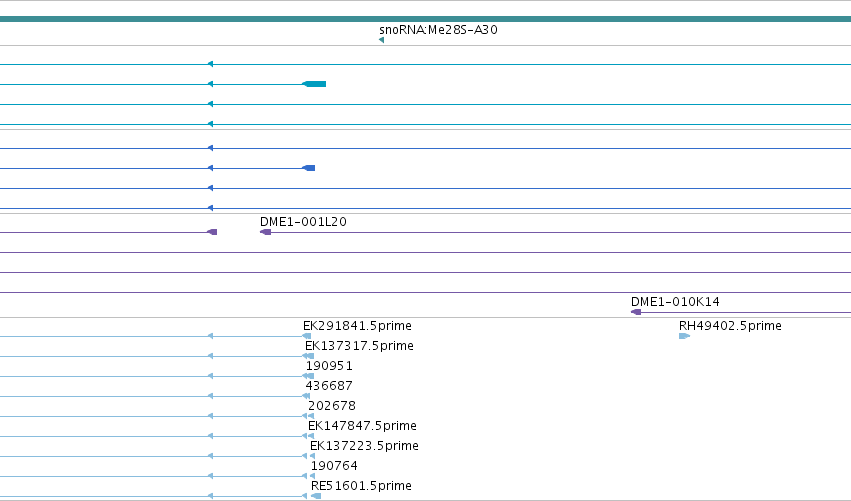Select the RH49402.5prime EST arrow glyph

[x=684, y=336]
